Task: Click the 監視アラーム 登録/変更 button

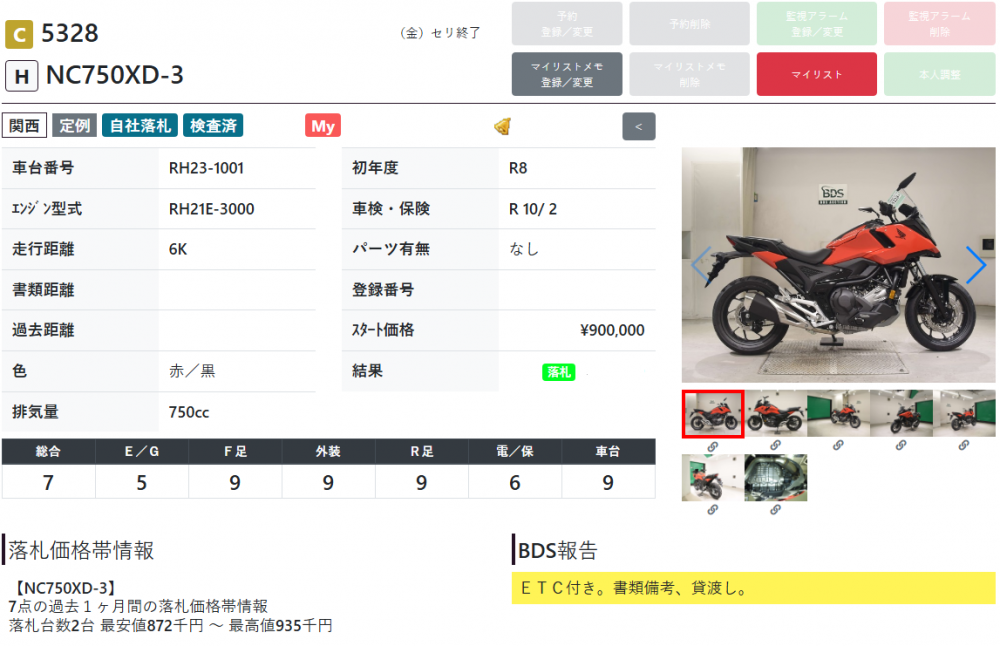Action: click(817, 24)
